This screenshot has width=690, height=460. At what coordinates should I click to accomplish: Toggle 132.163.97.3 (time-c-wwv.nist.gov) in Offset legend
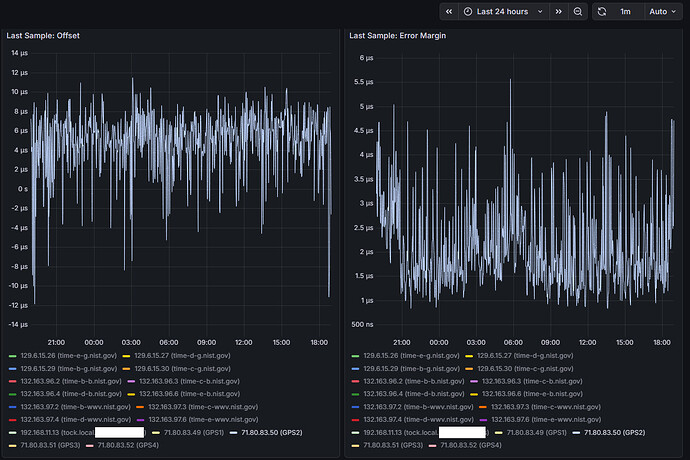click(x=197, y=407)
